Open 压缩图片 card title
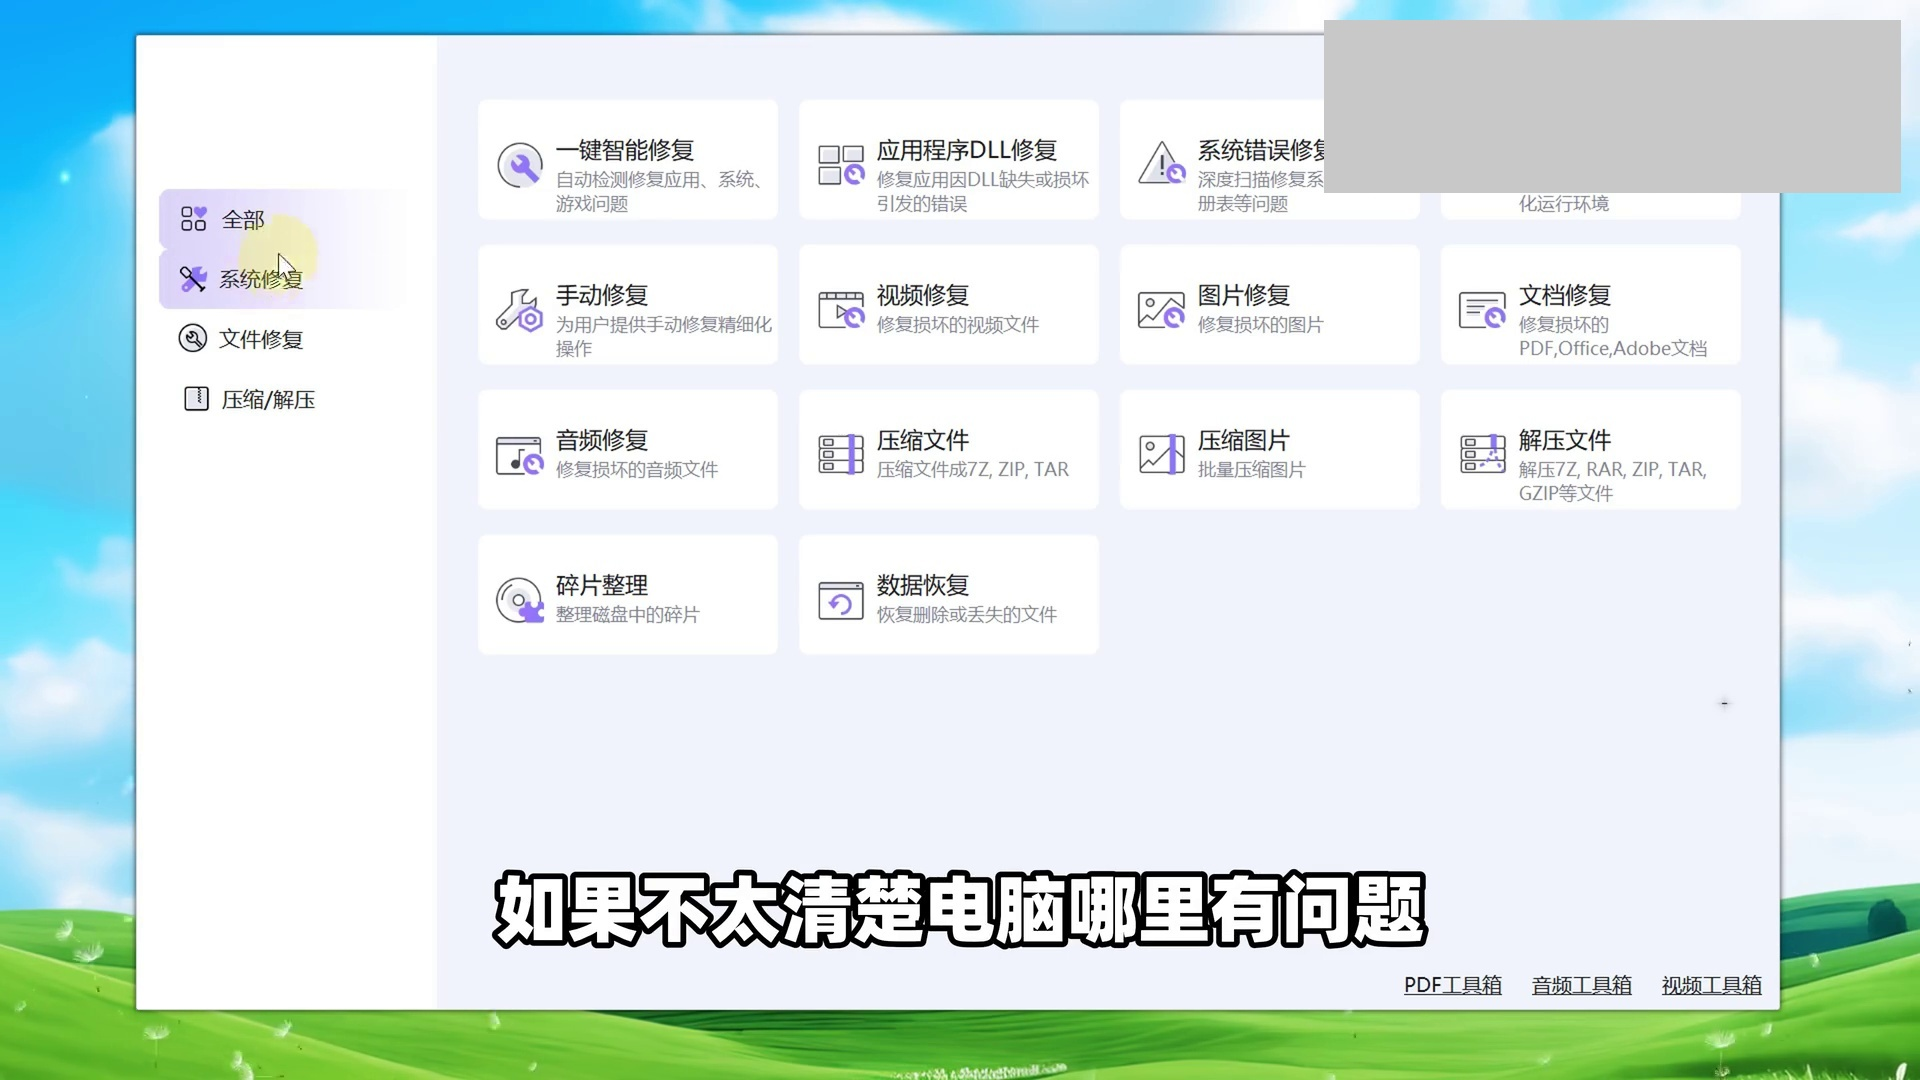This screenshot has height=1080, width=1920. pyautogui.click(x=1244, y=440)
